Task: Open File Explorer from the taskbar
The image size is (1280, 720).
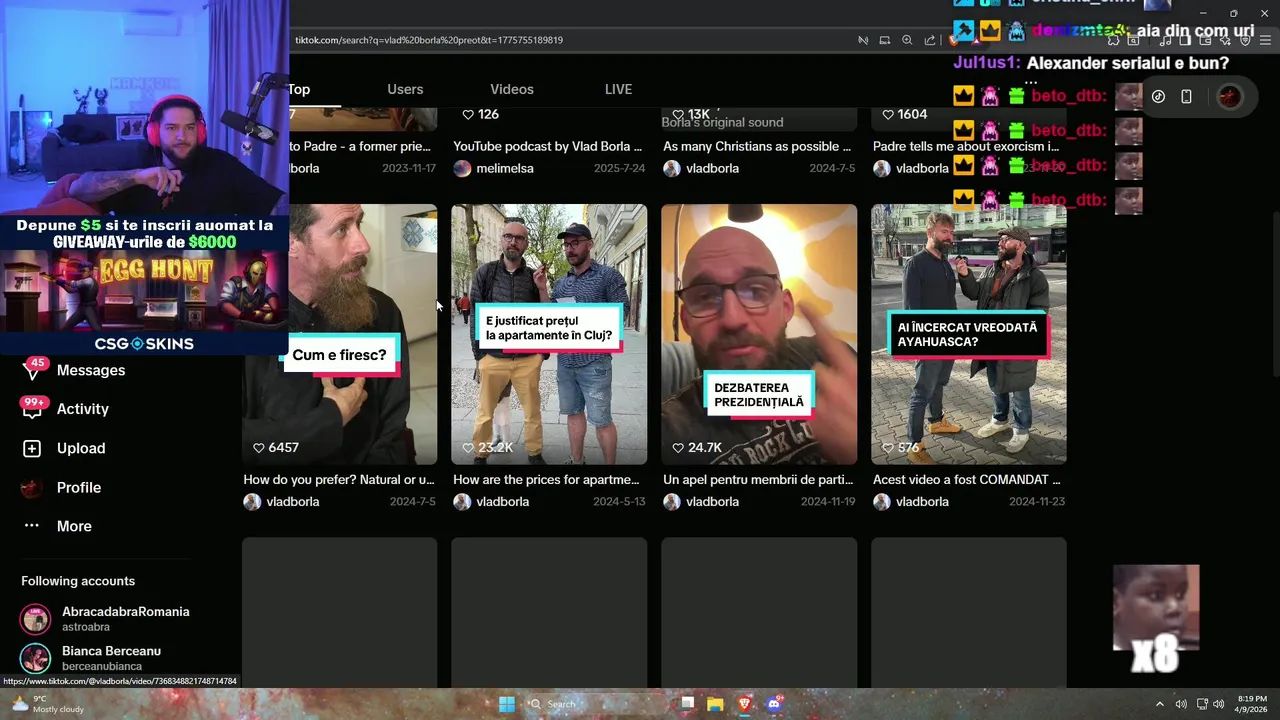Action: 715,704
